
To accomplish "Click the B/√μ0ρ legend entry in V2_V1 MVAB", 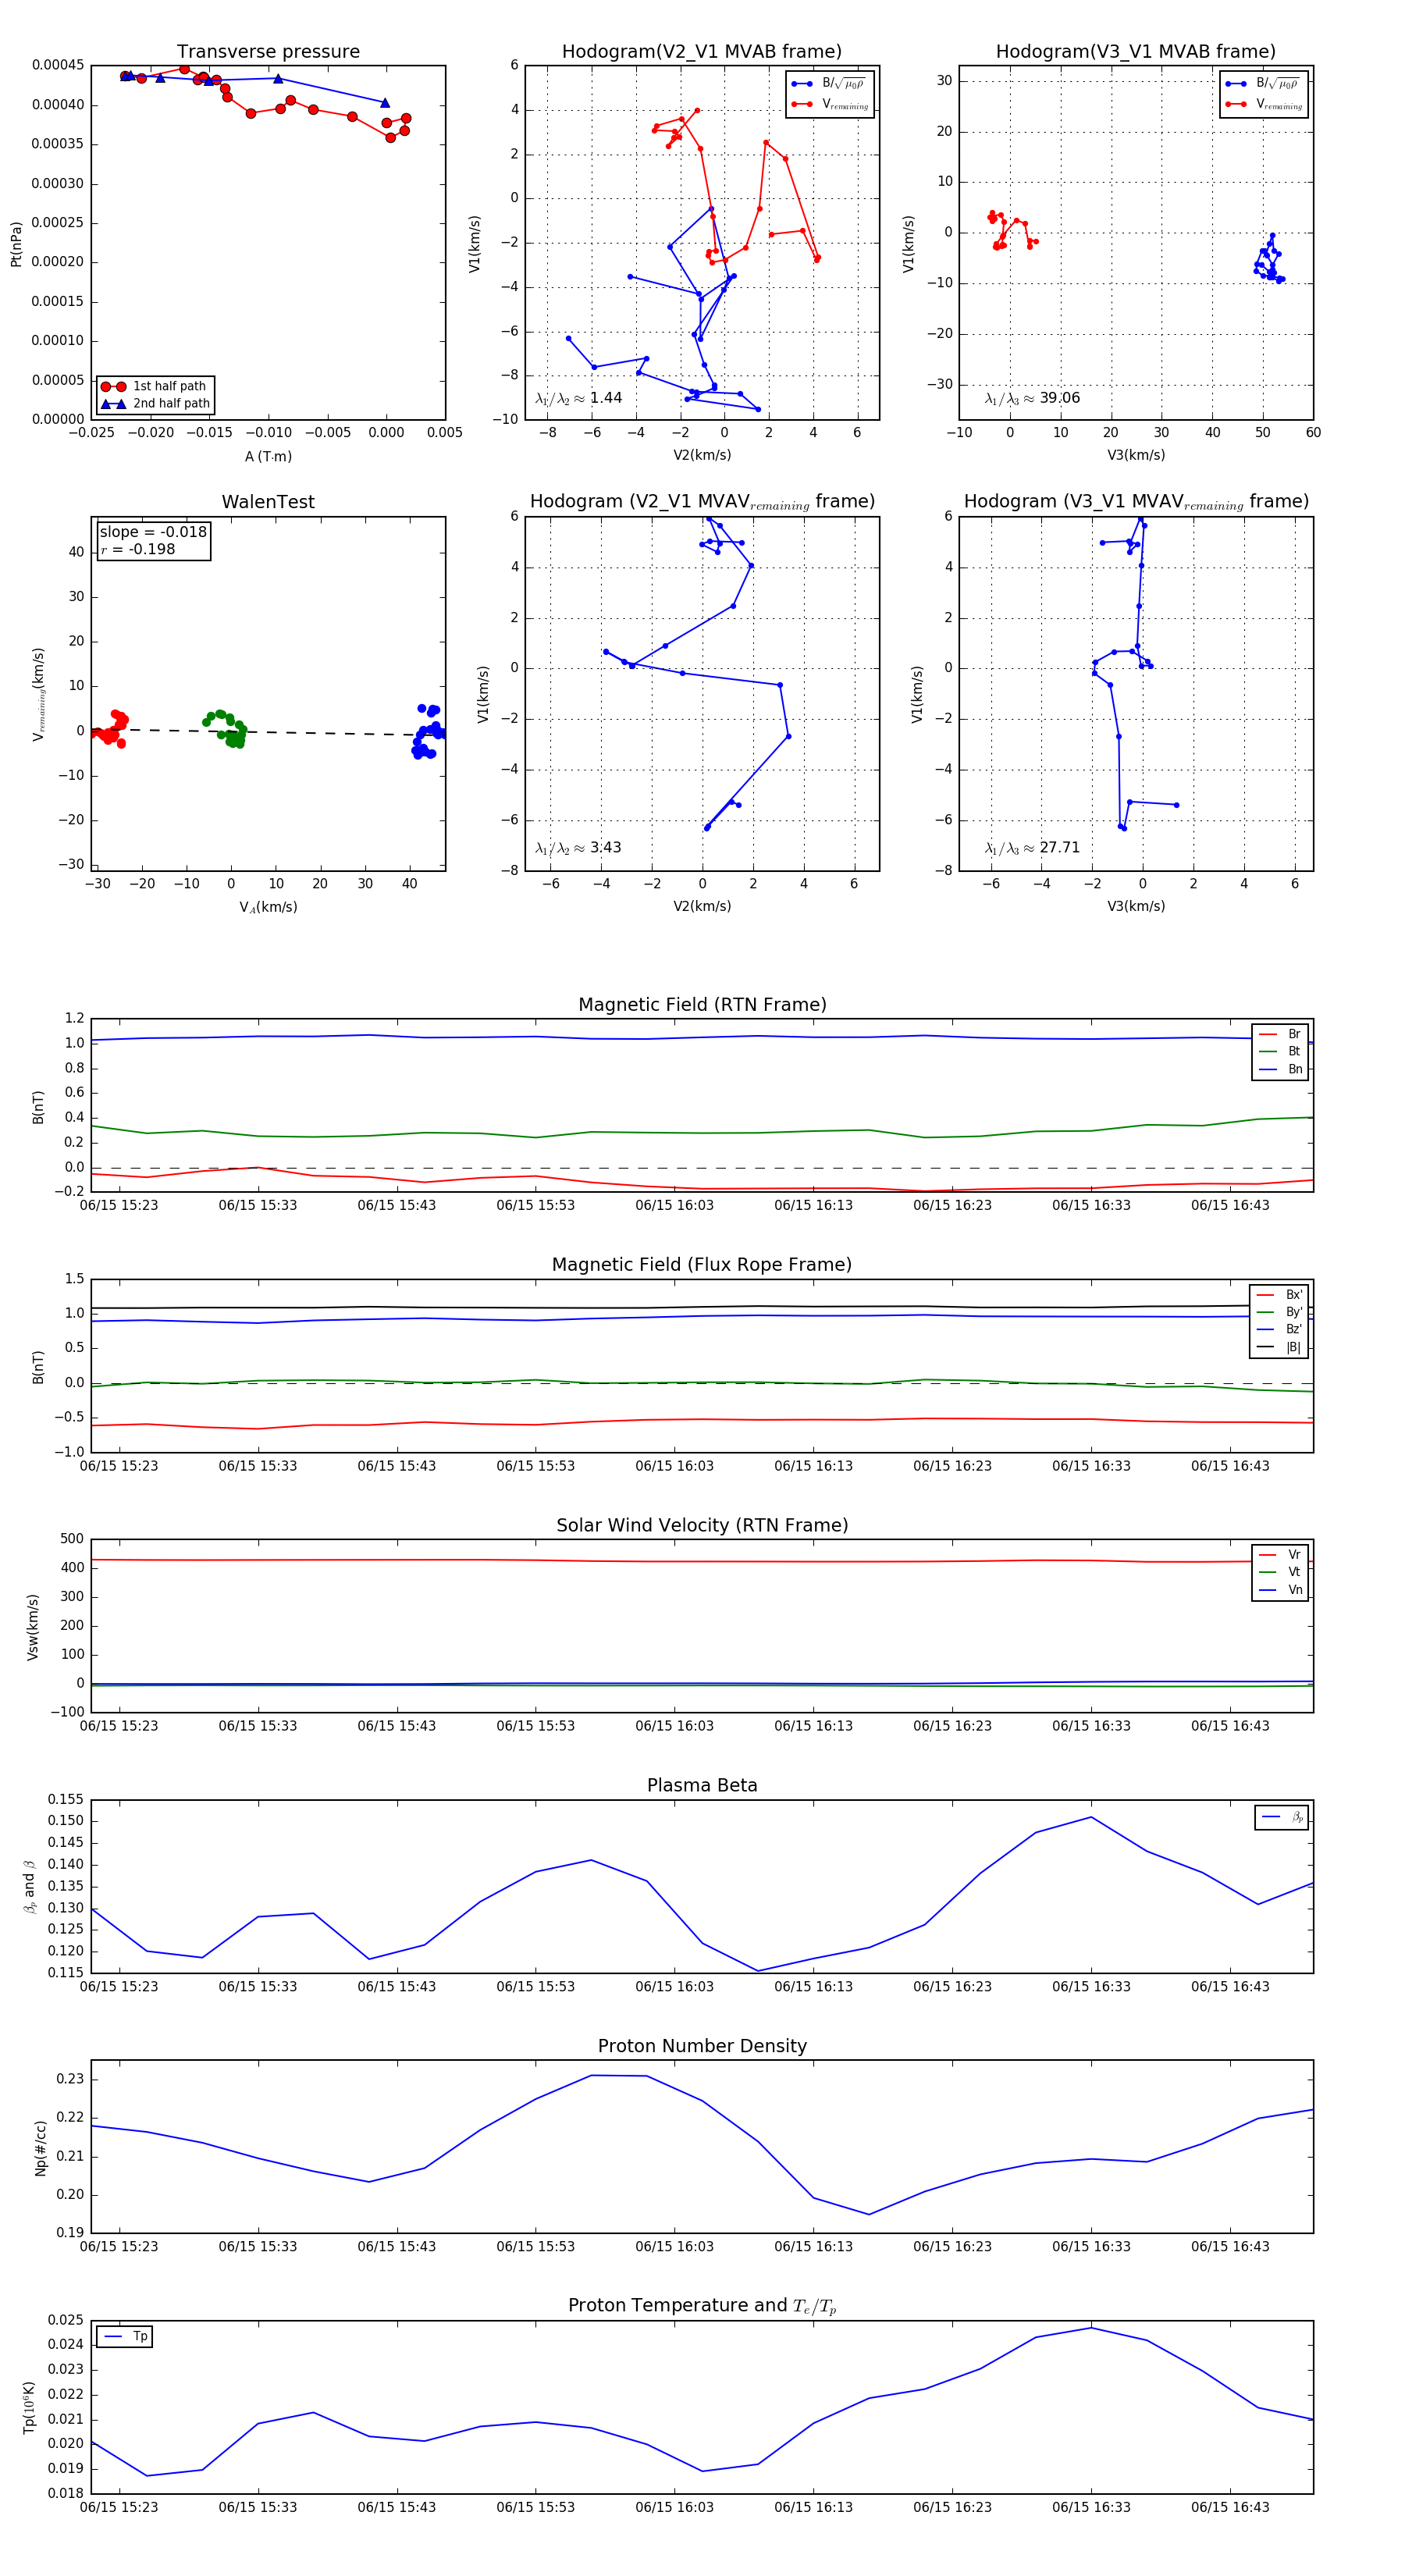I will click(830, 84).
